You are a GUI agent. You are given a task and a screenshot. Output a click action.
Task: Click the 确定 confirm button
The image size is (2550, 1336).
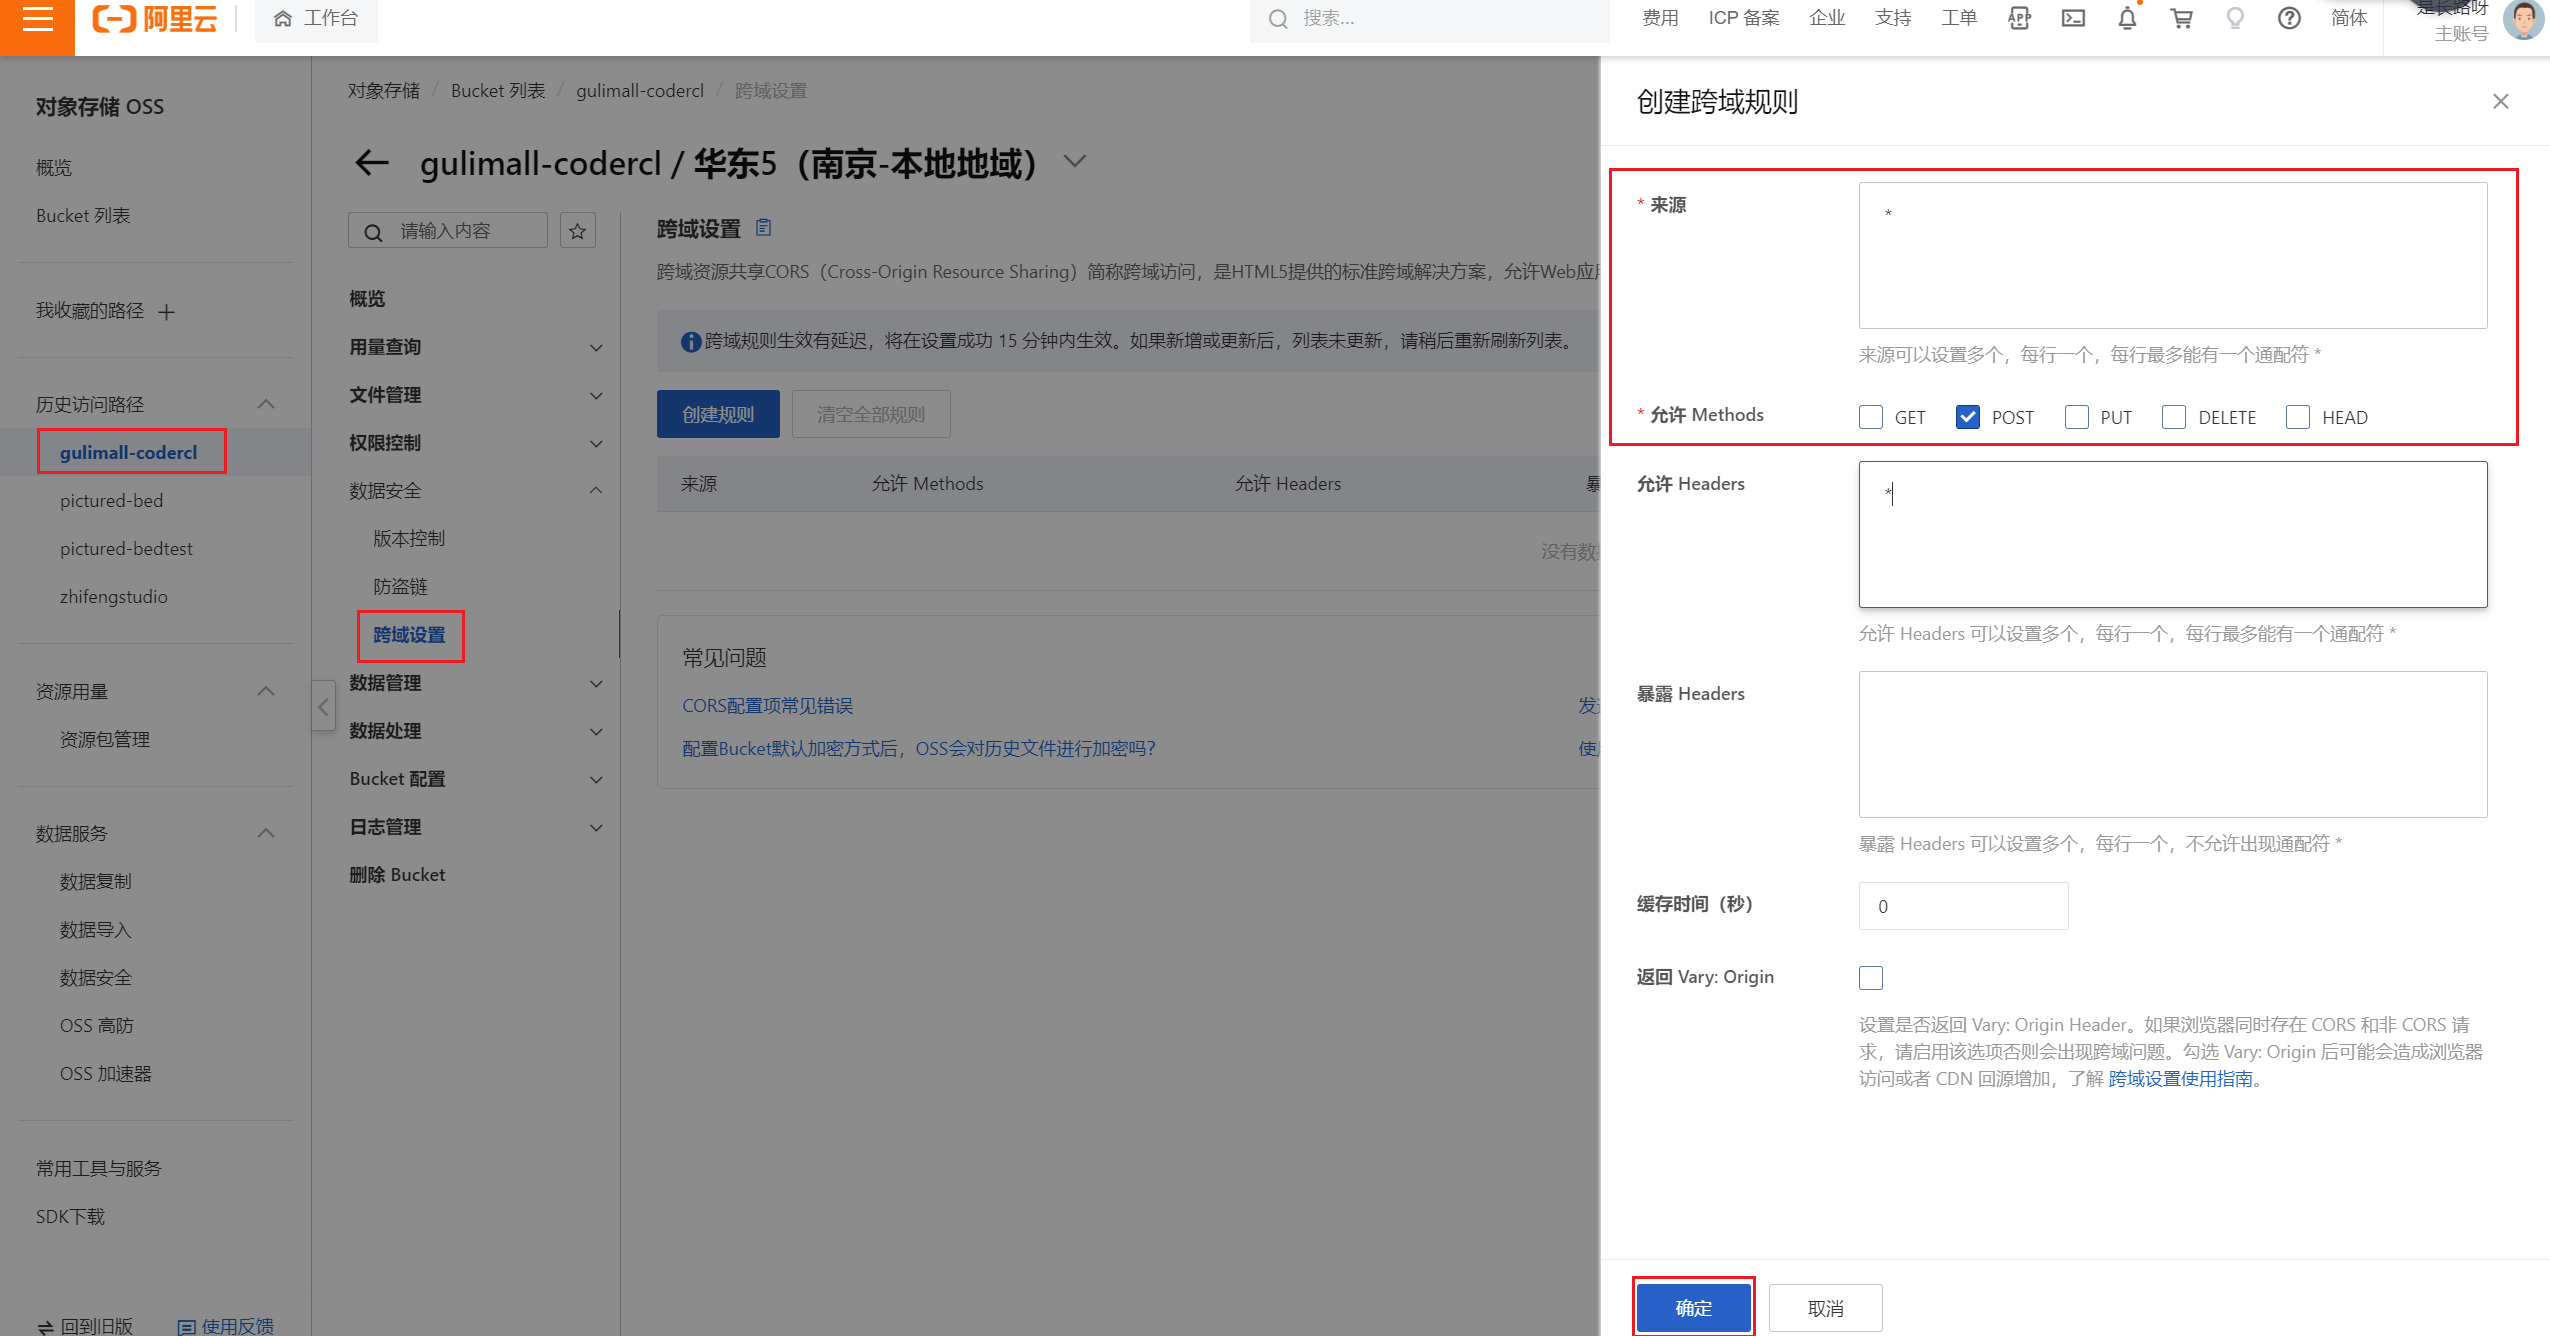[1693, 1308]
